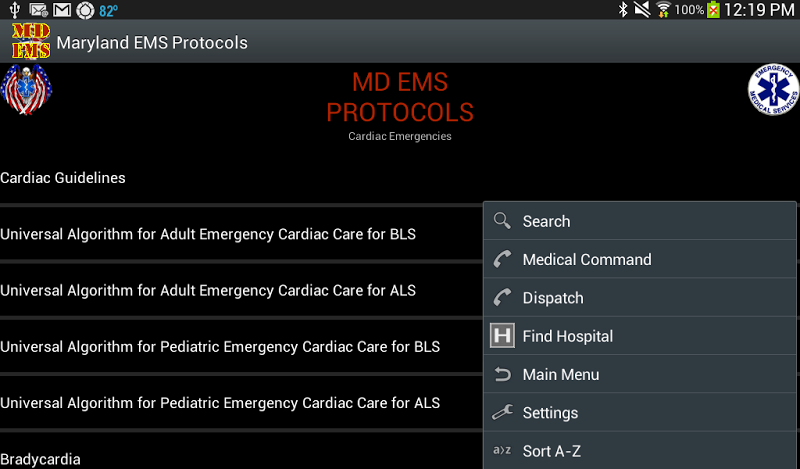
Task: Tap the Sort A-Z icon
Action: click(502, 451)
